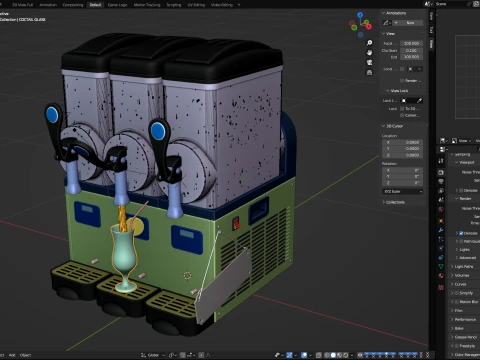Enable the Local Camera checkbox

click(x=402, y=69)
